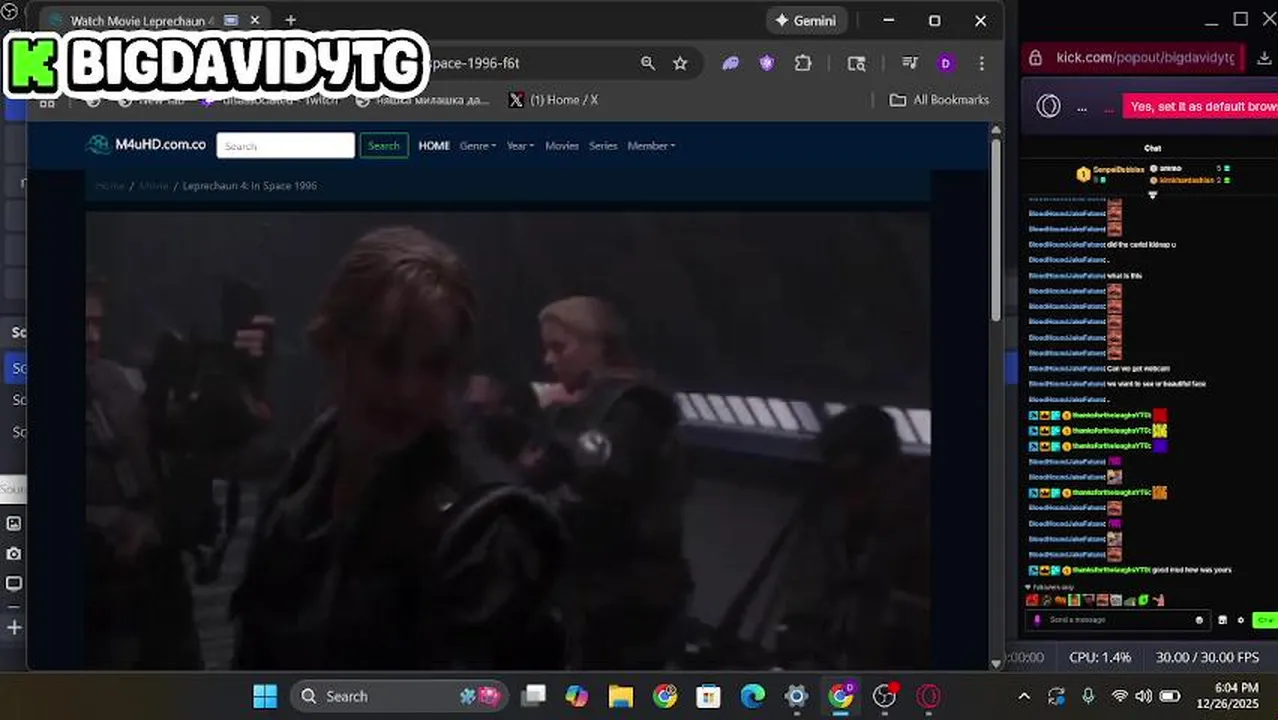Click the taskbar microphone tray icon
This screenshot has height=720, width=1278.
[x=1088, y=696]
